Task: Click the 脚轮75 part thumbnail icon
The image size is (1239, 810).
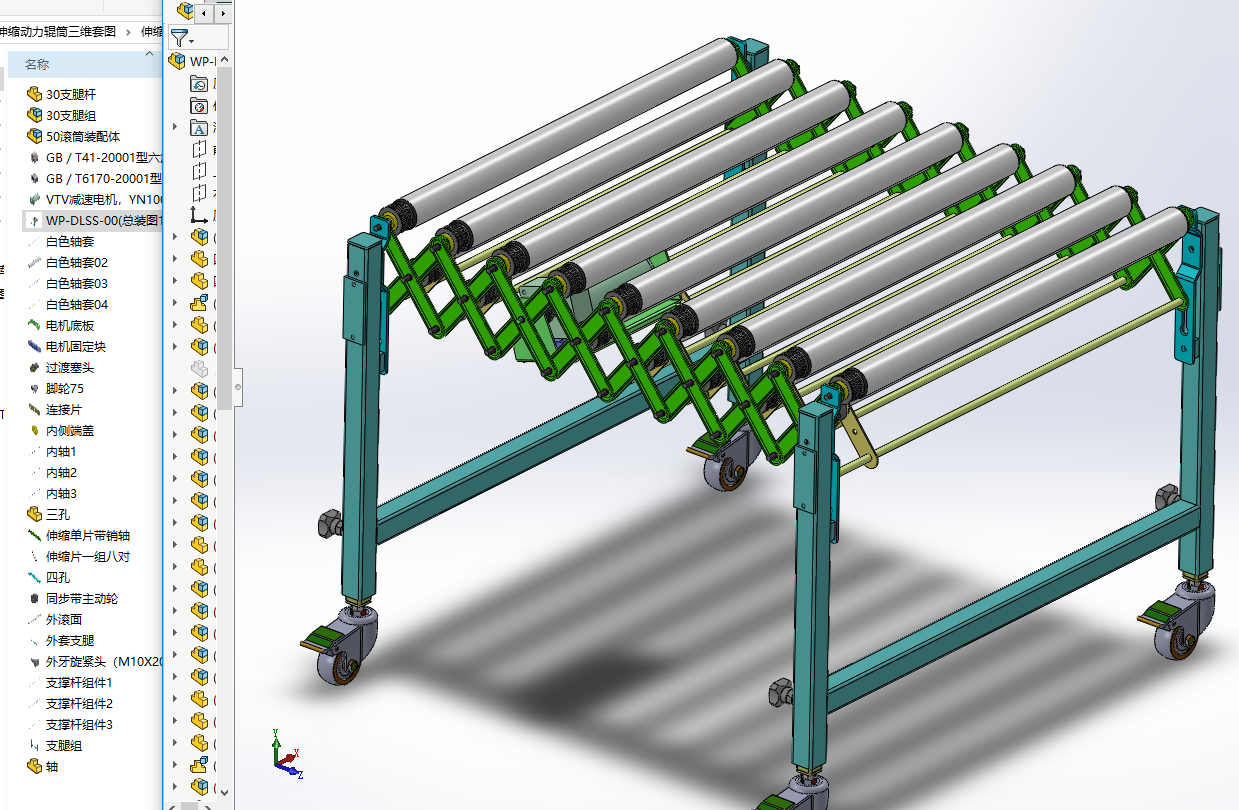Action: pyautogui.click(x=35, y=388)
